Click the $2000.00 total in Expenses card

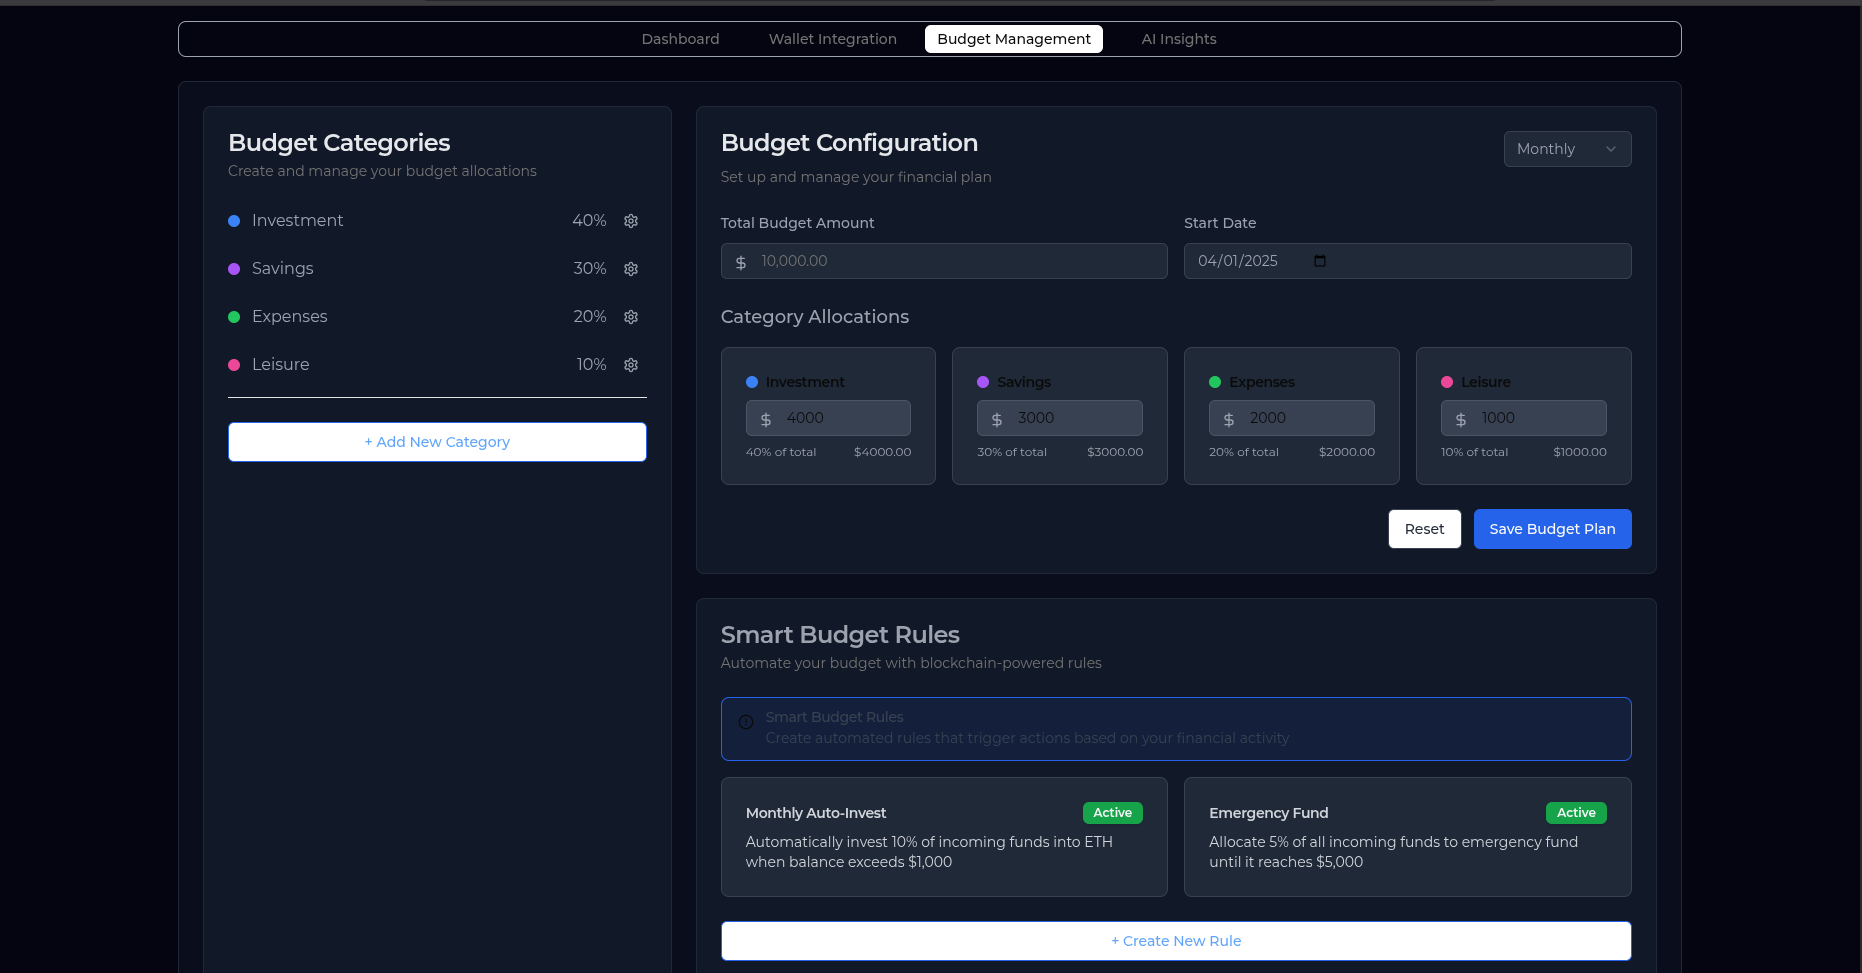[x=1347, y=452]
